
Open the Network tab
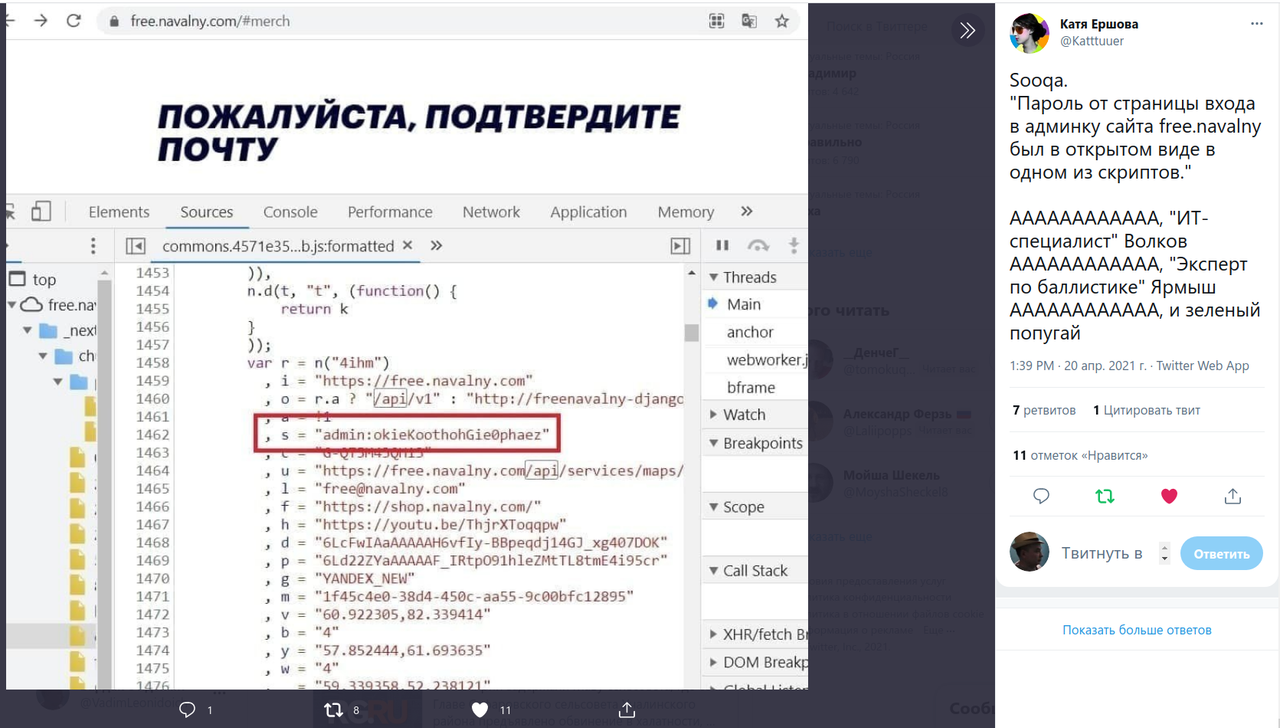(x=491, y=212)
